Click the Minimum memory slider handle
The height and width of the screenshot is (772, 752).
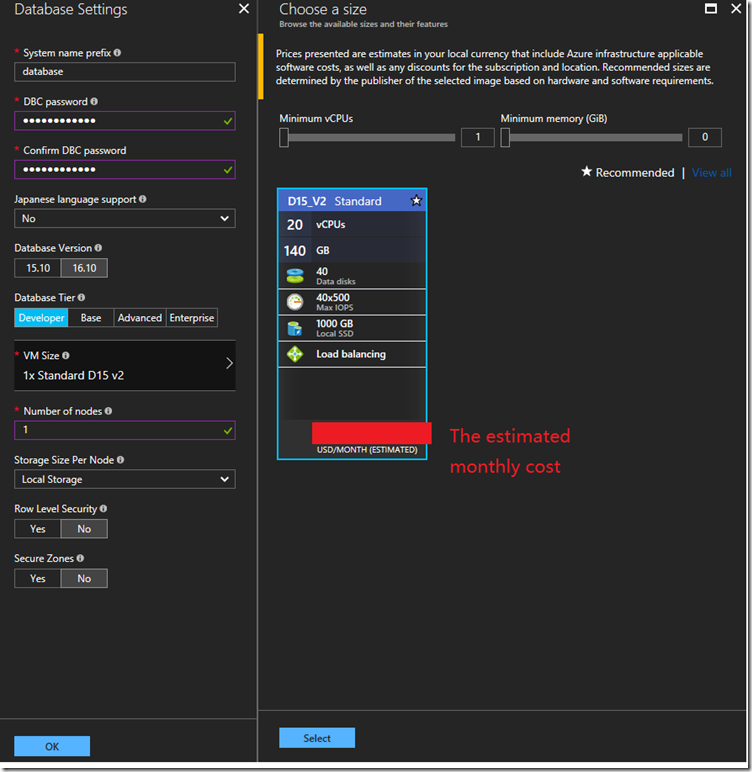505,137
